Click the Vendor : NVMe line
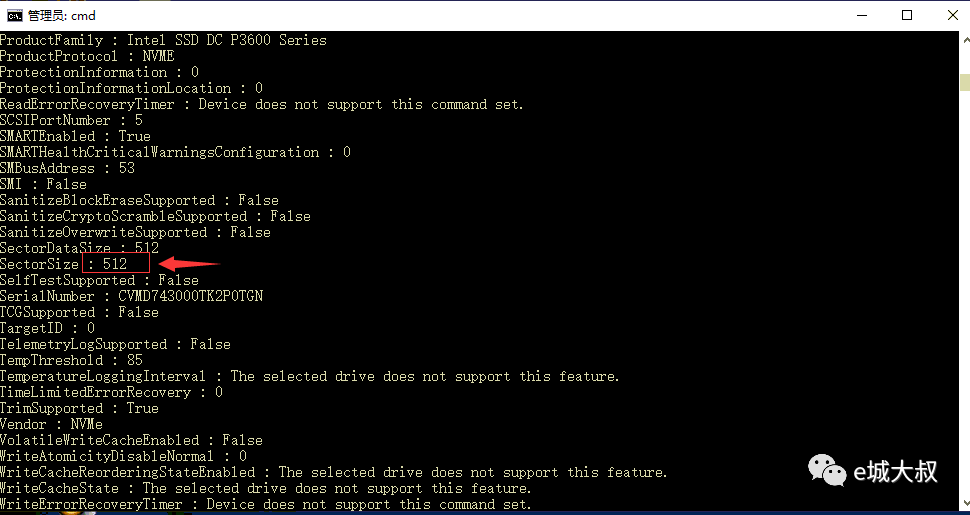 51,424
